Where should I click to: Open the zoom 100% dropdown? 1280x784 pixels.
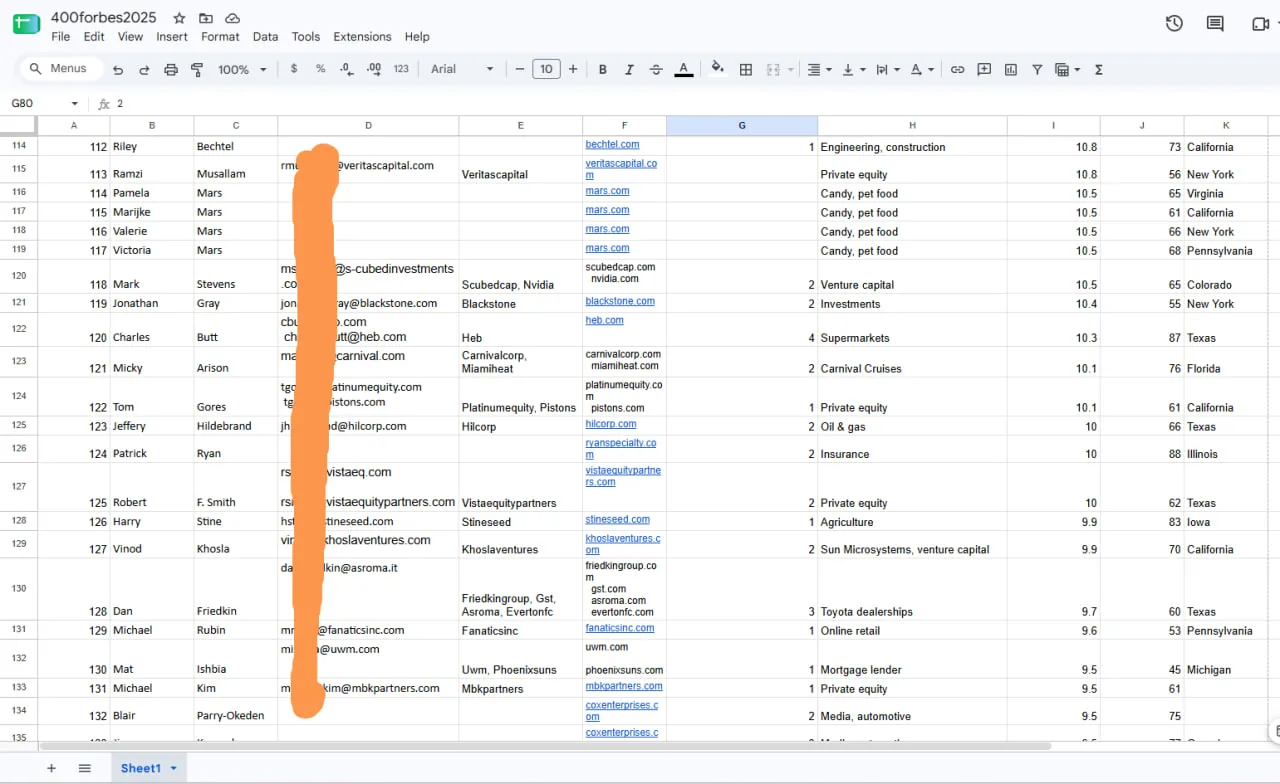[243, 69]
